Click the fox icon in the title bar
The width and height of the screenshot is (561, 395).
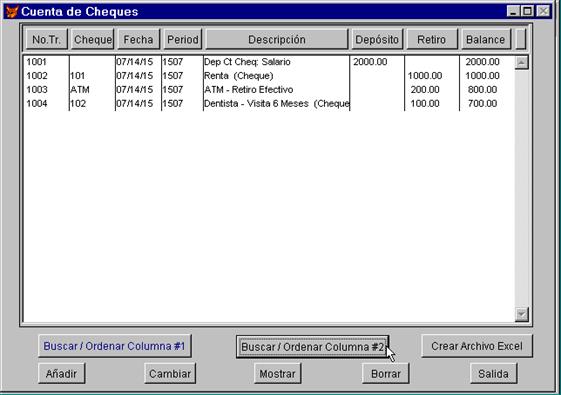pos(12,11)
